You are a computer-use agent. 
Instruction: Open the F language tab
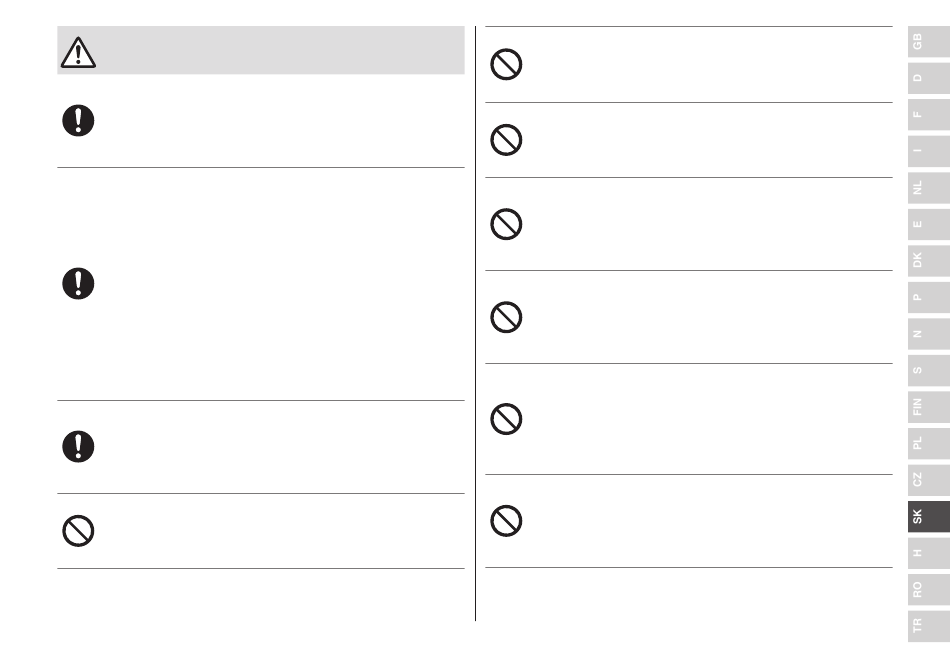coord(929,114)
